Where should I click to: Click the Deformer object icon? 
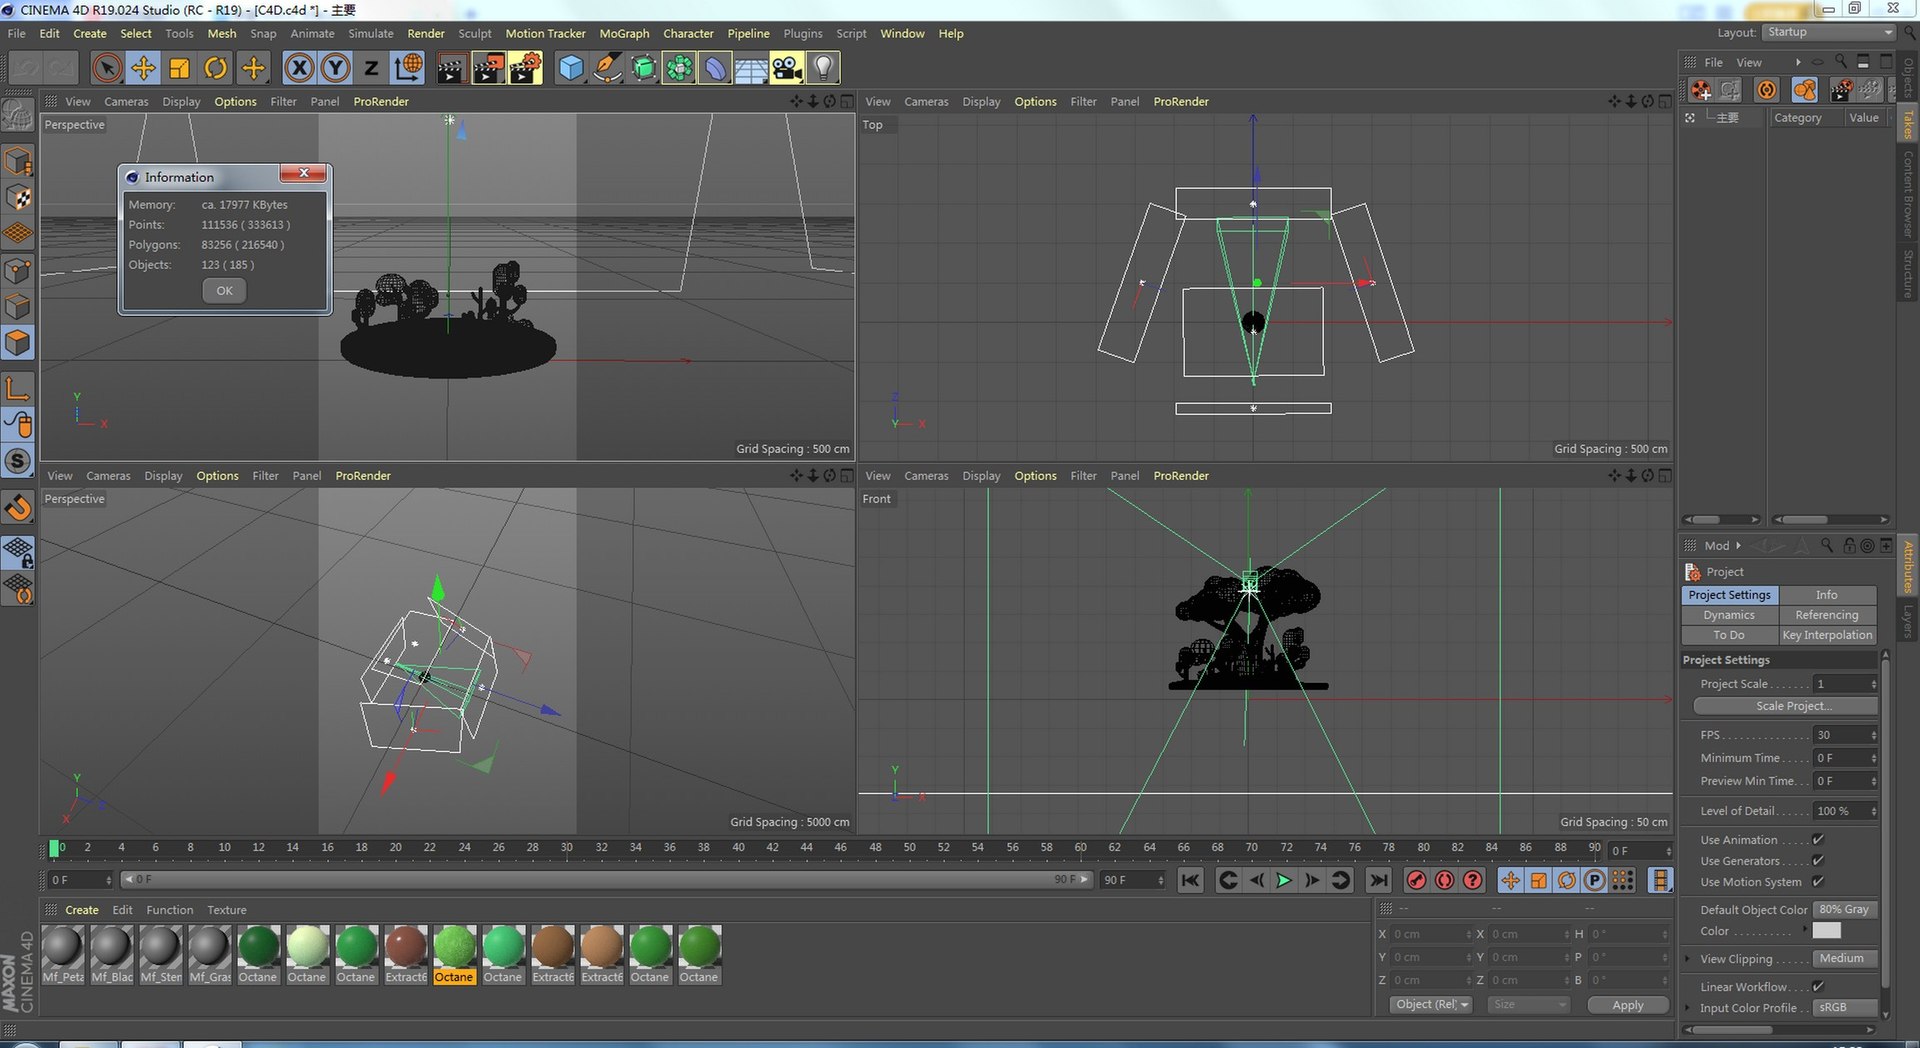[715, 68]
